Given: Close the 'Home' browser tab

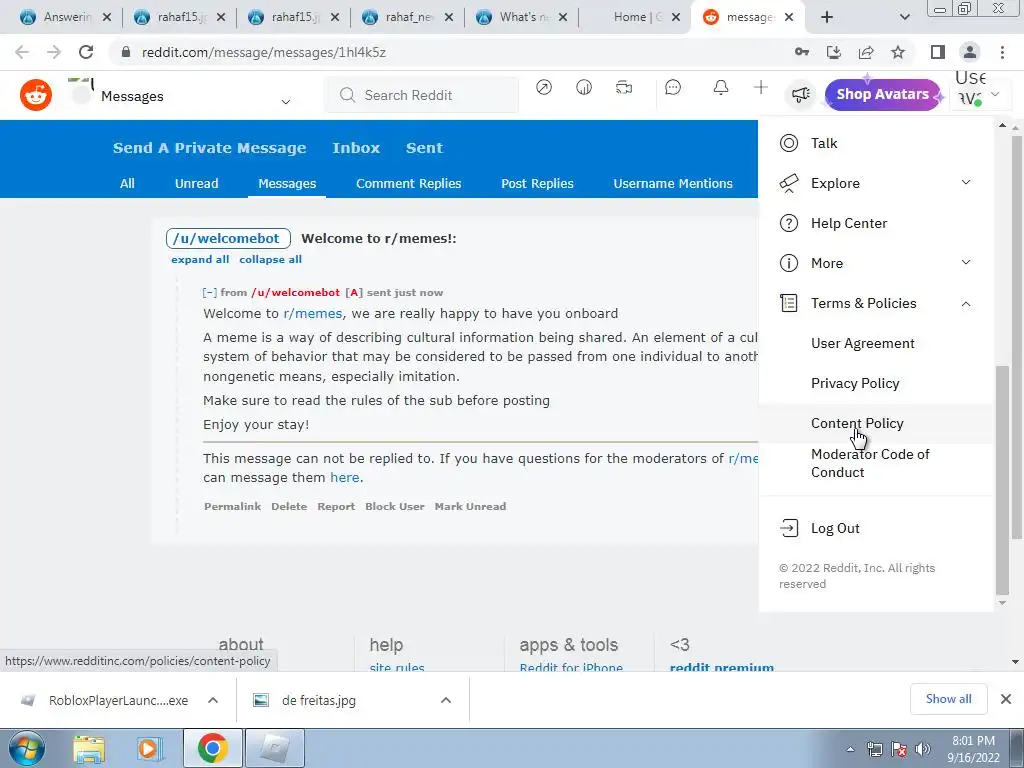Looking at the screenshot, I should [x=677, y=18].
